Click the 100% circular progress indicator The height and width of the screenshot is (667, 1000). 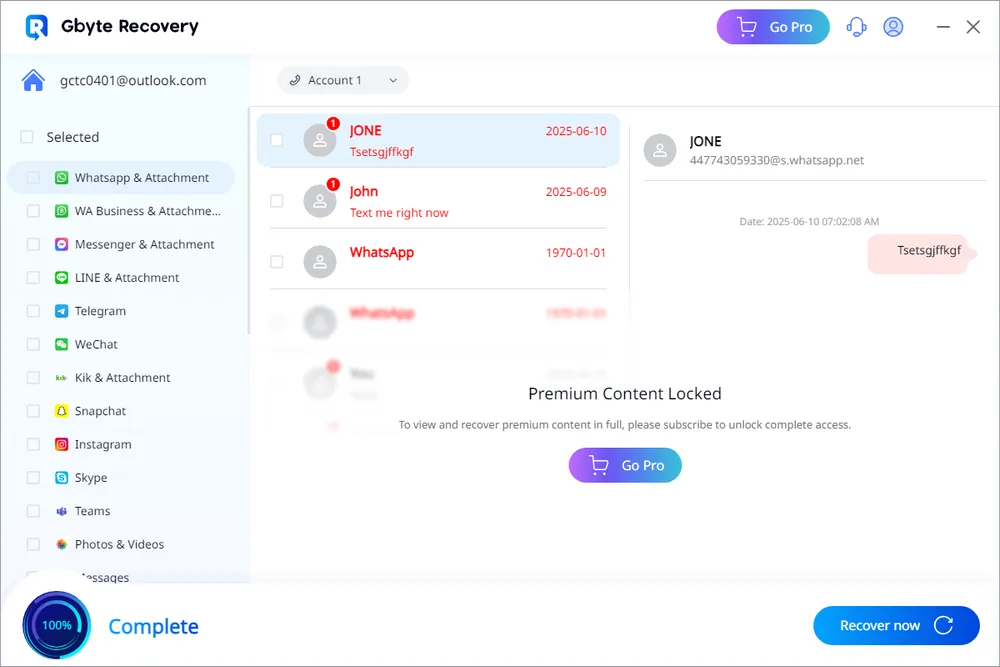coord(56,625)
